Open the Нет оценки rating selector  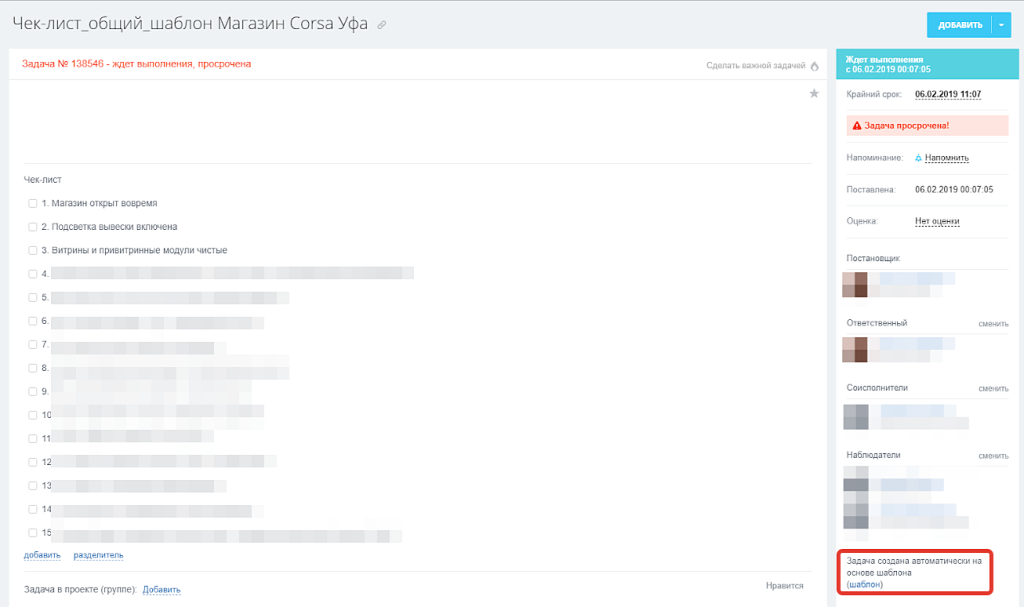coord(937,221)
